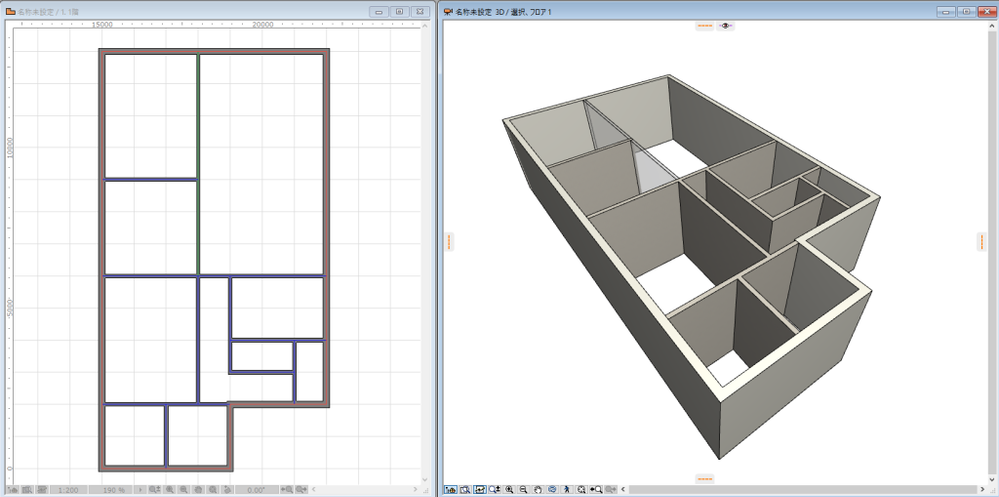999x497 pixels.
Task: Click Previous Zoom icon in 3D window
Action: (596, 490)
